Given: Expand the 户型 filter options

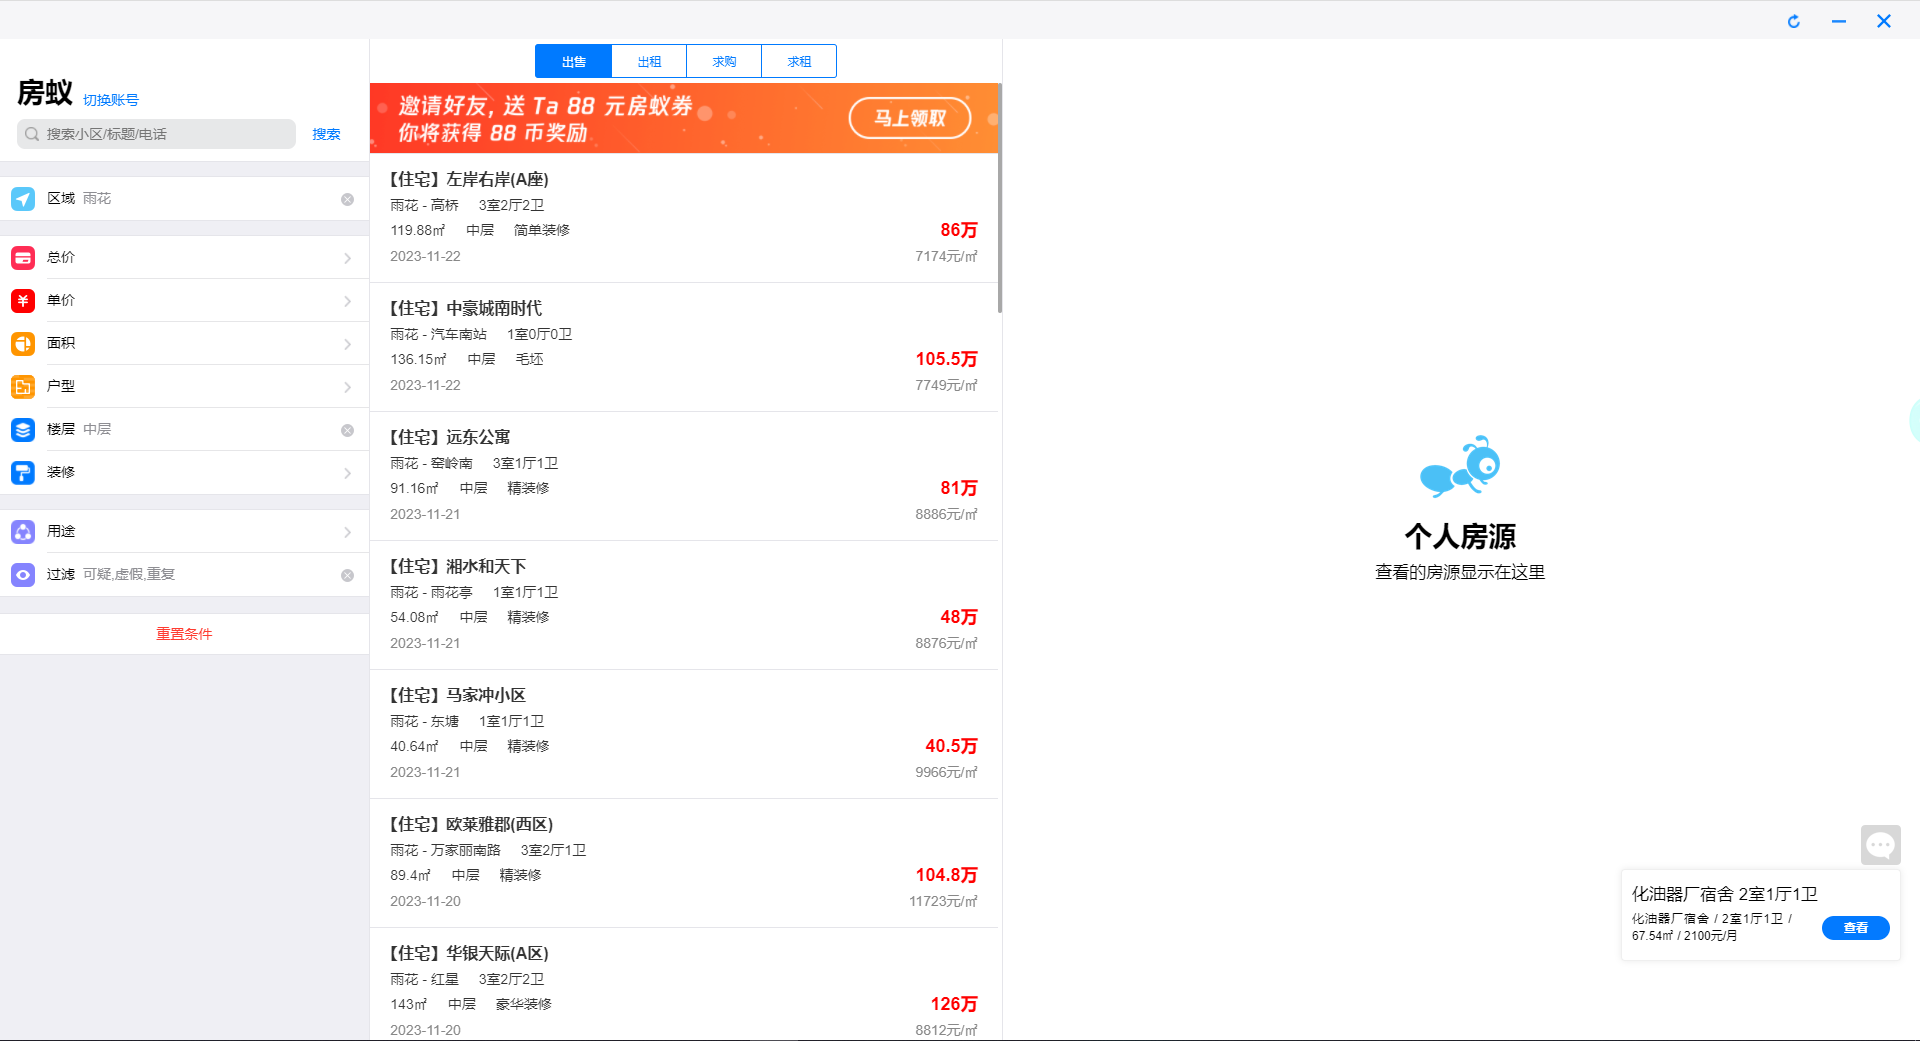Looking at the screenshot, I should 347,387.
